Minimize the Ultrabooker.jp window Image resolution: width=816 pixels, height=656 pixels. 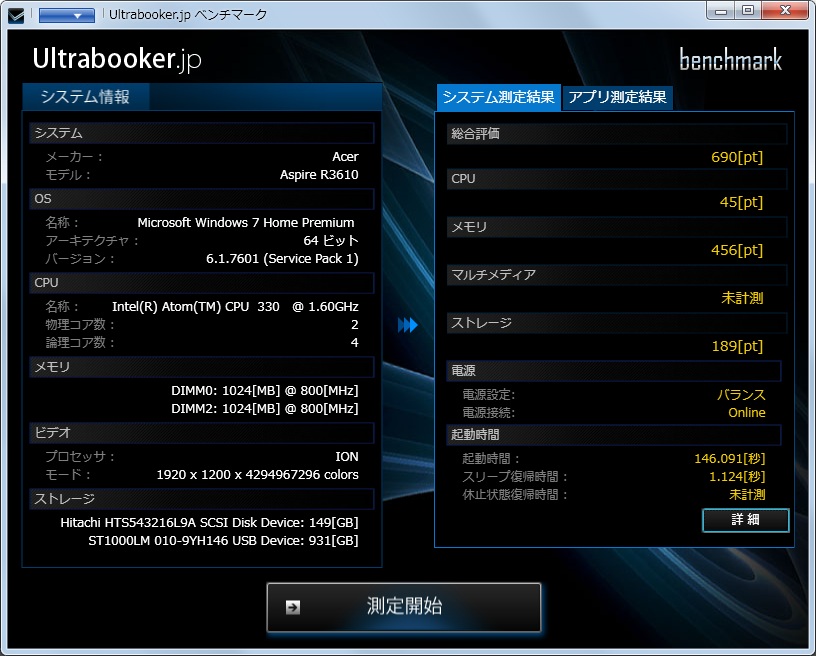[721, 10]
